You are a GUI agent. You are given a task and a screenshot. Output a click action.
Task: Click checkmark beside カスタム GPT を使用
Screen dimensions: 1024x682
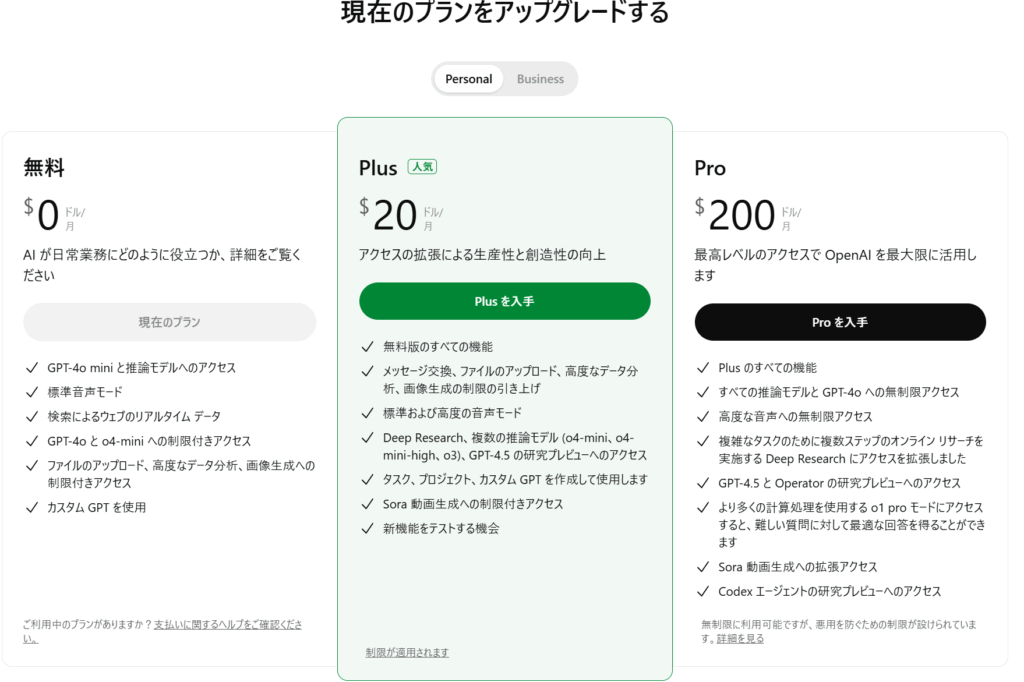(31, 508)
